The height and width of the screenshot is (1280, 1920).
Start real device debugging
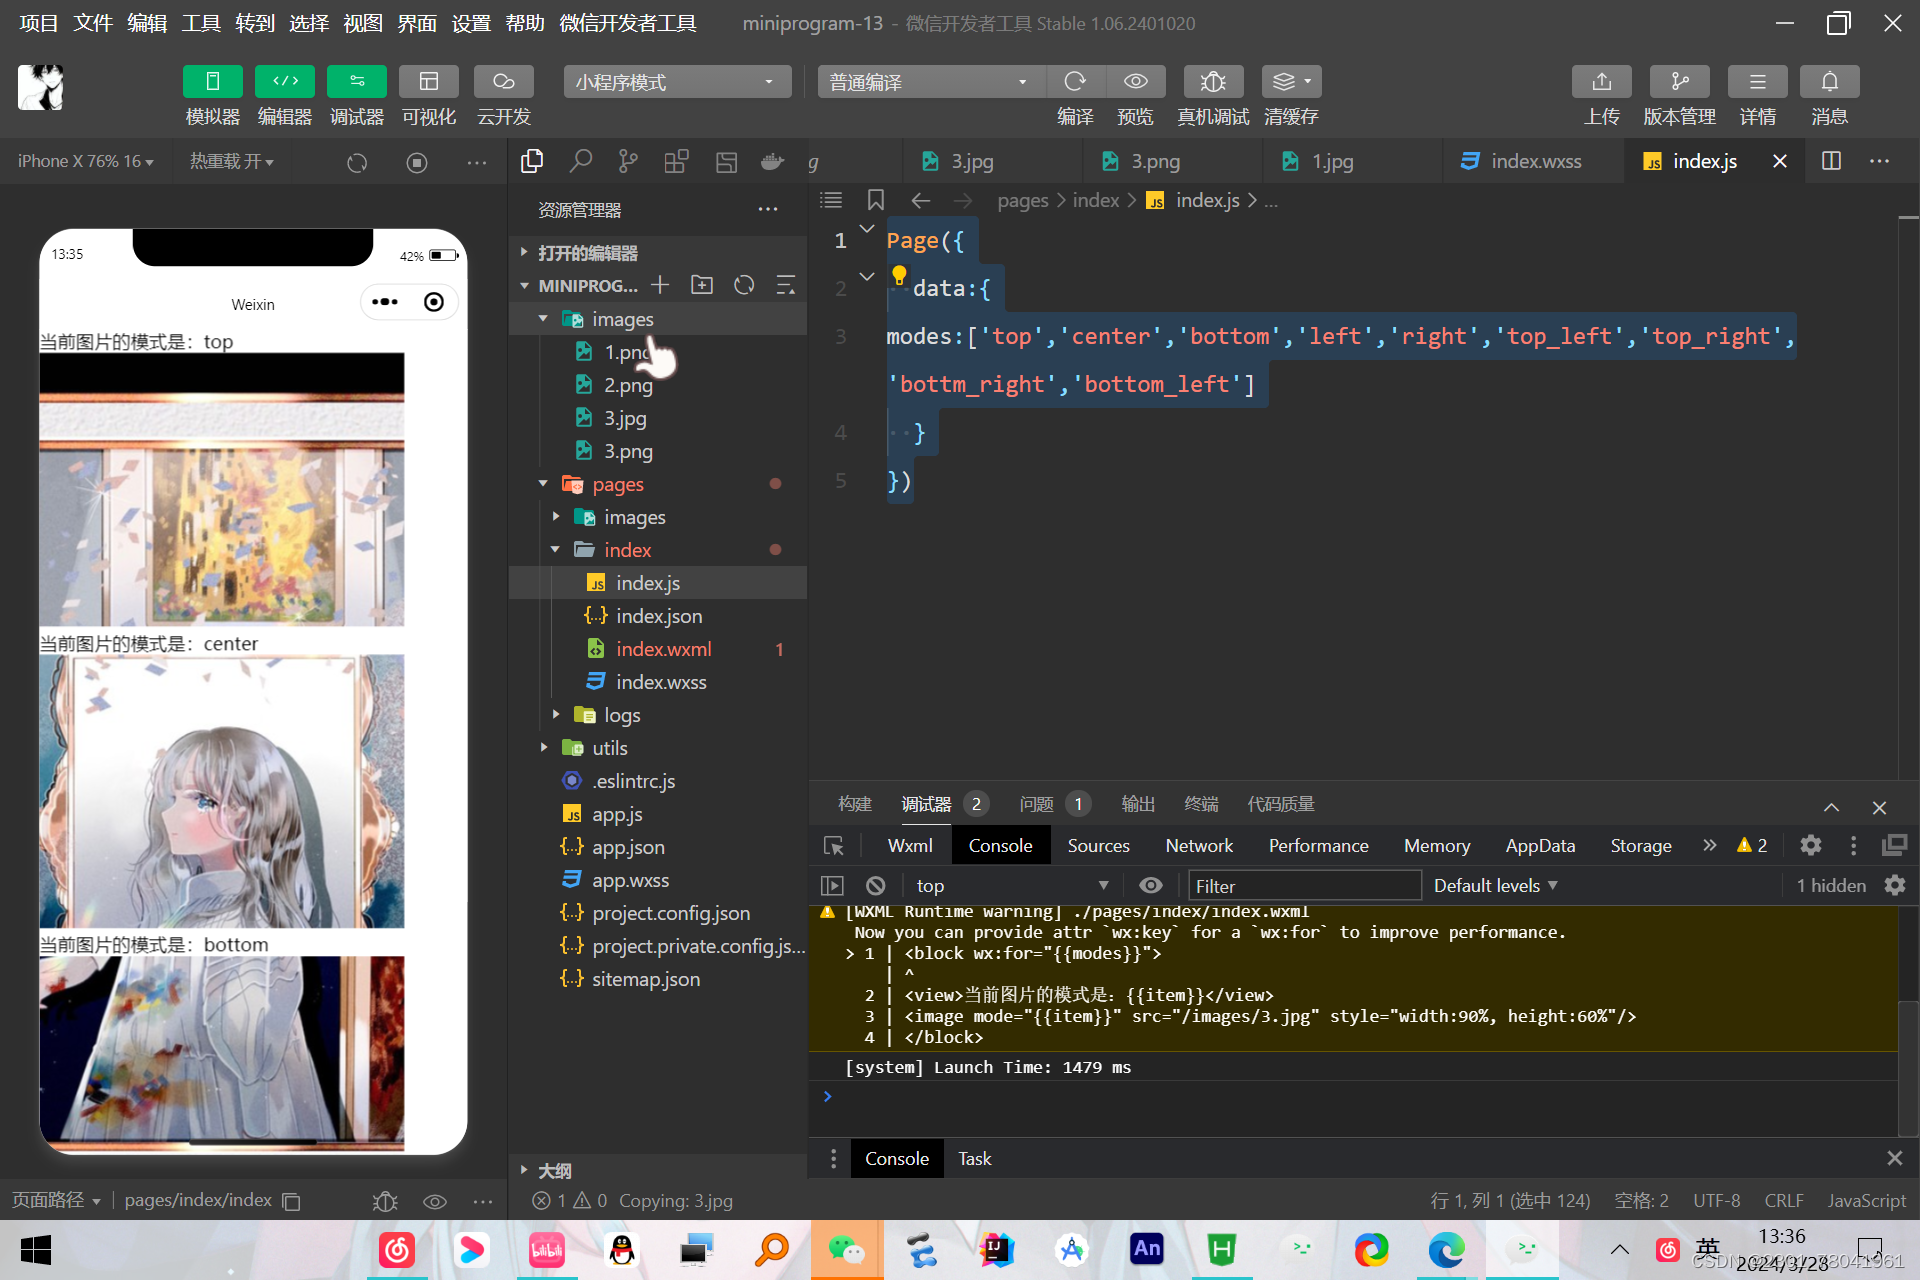click(1213, 81)
